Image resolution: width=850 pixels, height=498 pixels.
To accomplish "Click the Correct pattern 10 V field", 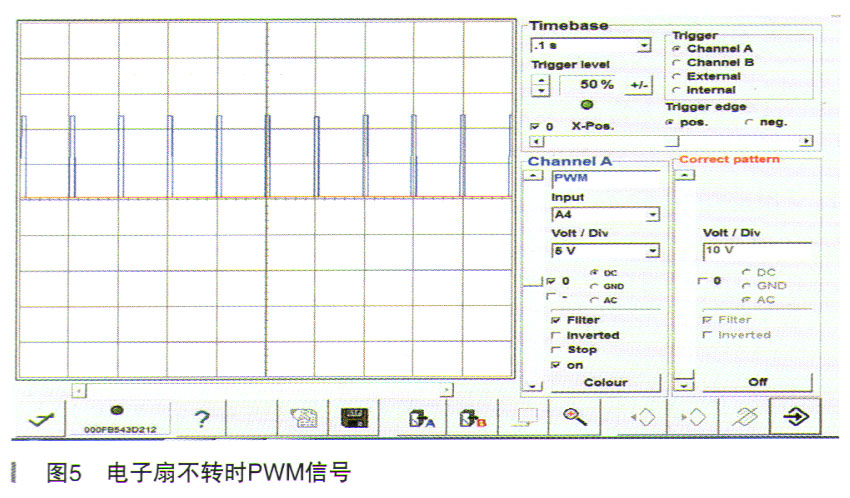I will (758, 250).
